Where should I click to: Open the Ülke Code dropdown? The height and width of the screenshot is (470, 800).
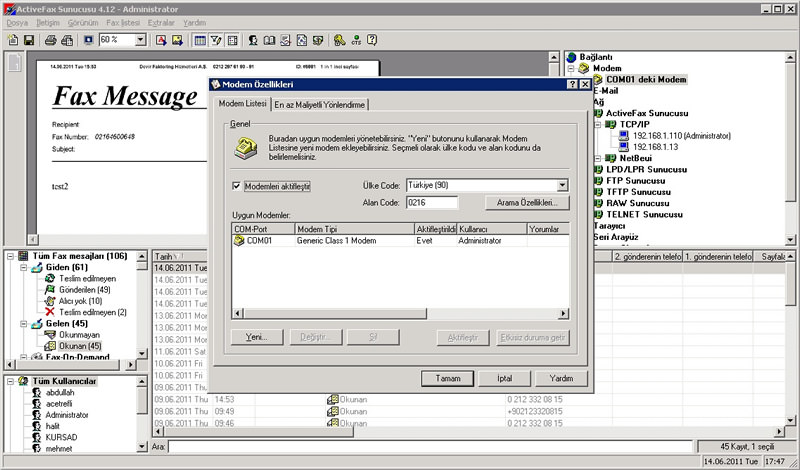pos(562,185)
